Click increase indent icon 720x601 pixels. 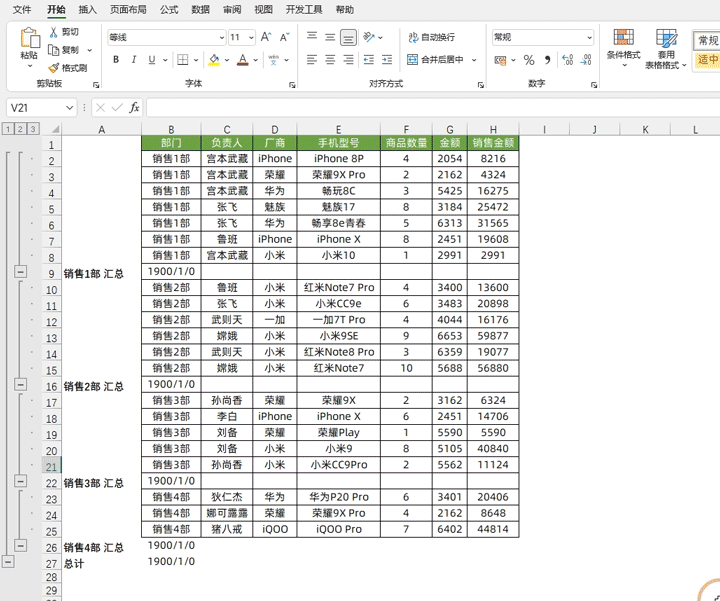pyautogui.click(x=387, y=60)
